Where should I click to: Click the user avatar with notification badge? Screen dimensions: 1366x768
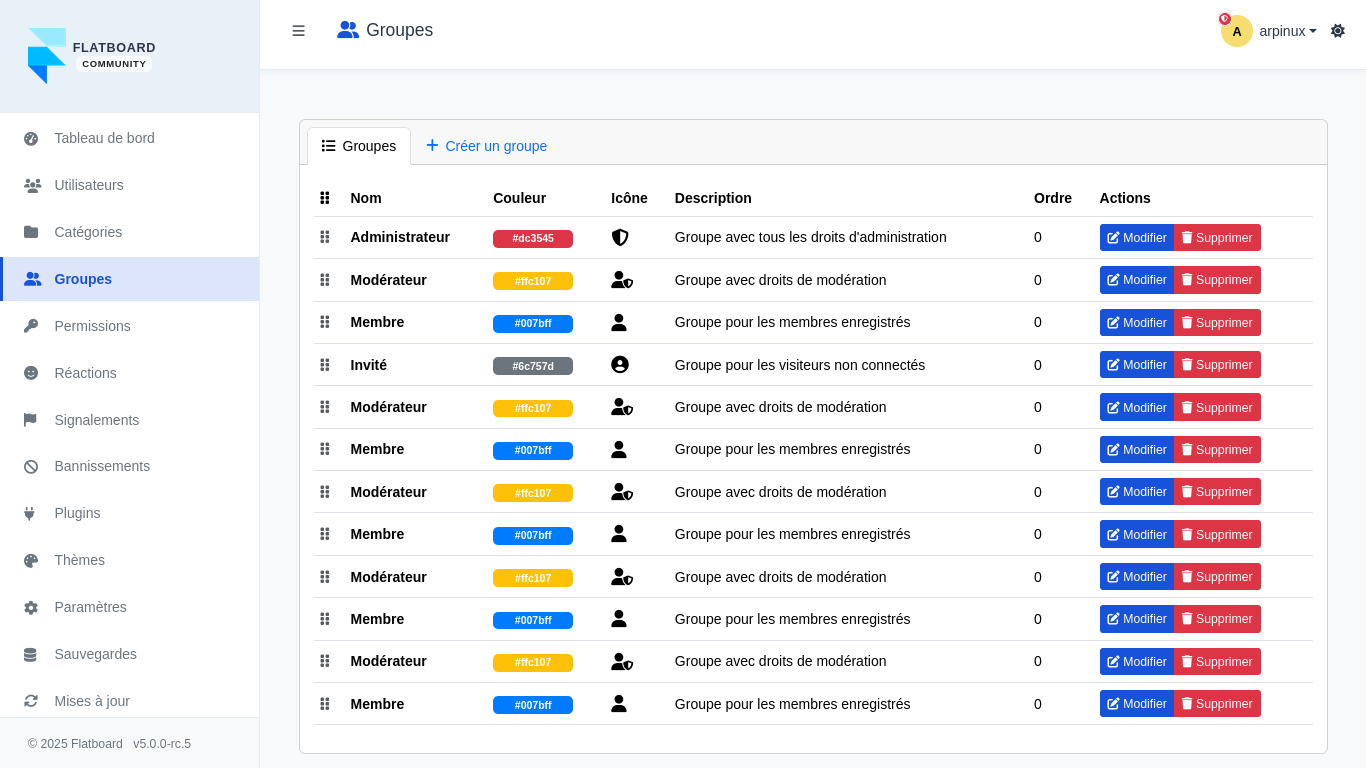click(x=1236, y=31)
